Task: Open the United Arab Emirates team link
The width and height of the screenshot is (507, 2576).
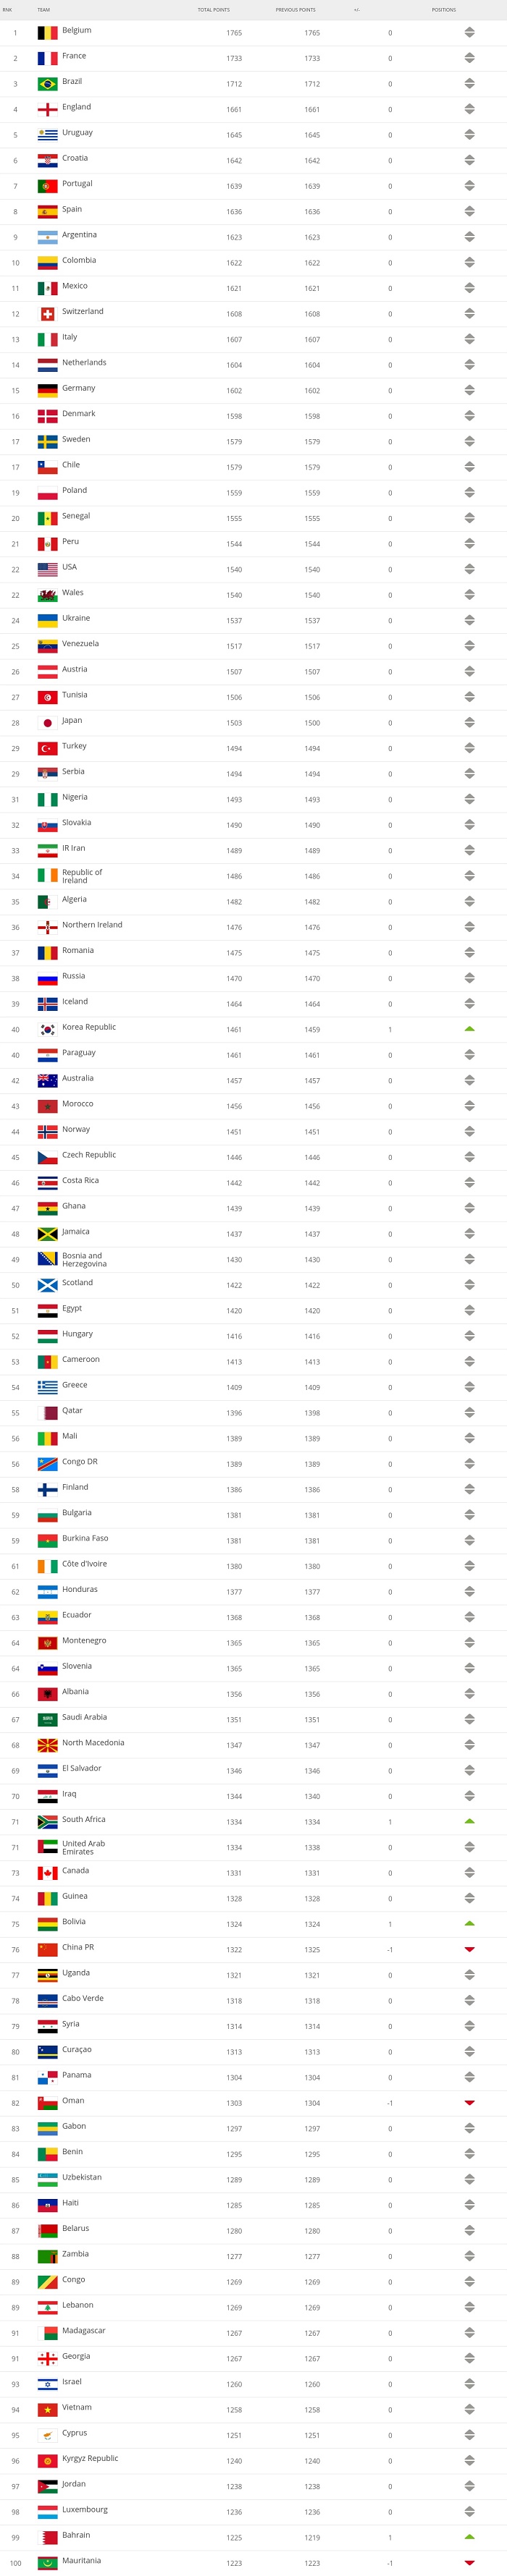Action: [x=83, y=1847]
